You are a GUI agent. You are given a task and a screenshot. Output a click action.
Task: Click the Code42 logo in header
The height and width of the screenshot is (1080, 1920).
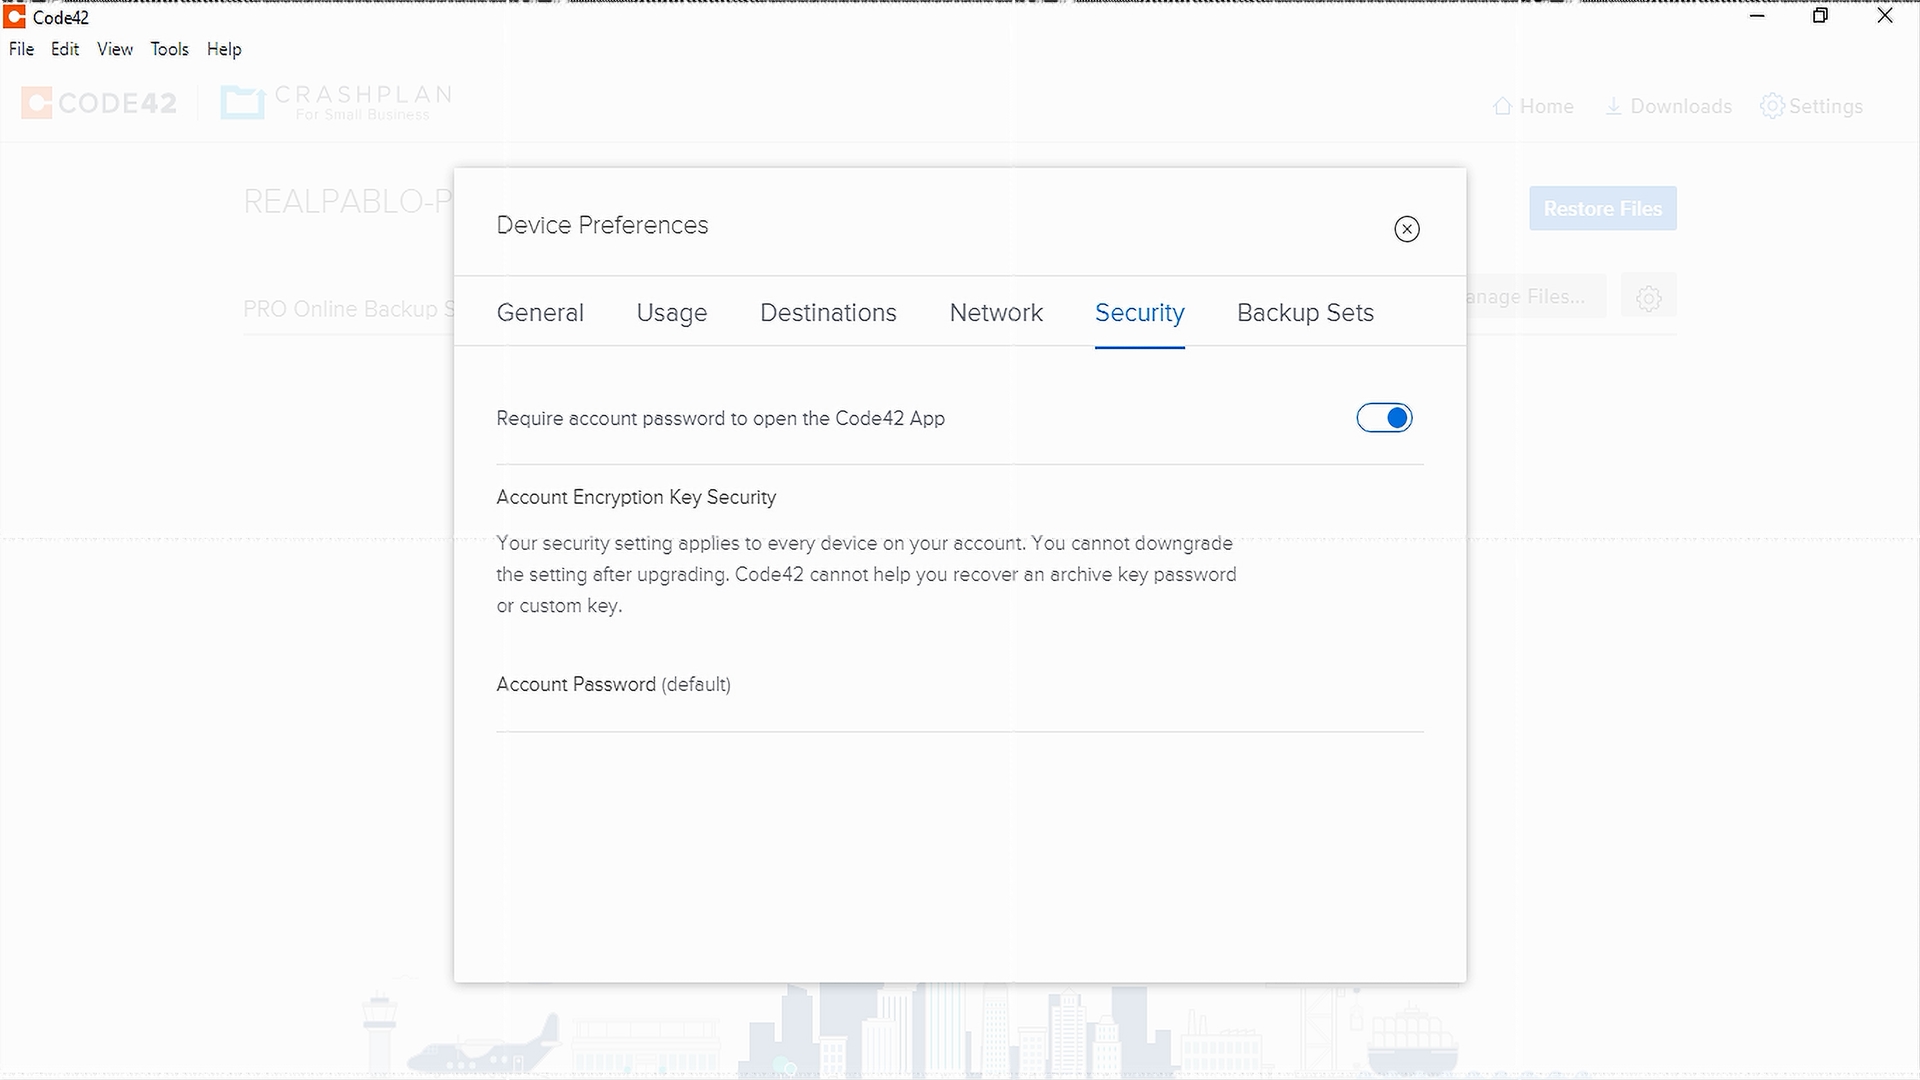tap(99, 103)
